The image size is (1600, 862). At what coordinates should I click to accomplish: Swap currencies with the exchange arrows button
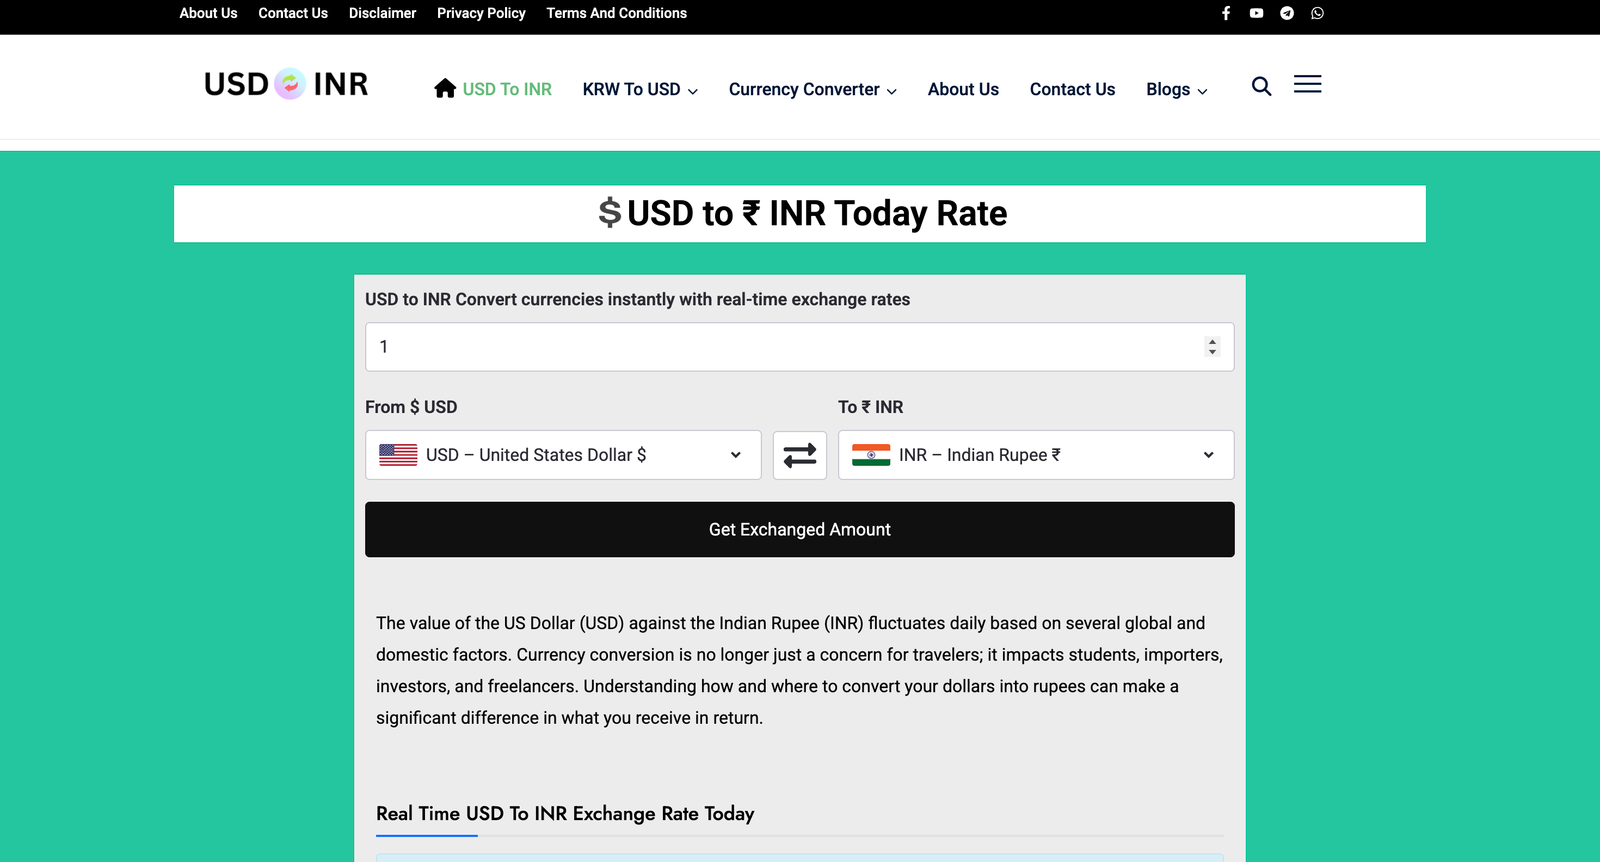(799, 455)
